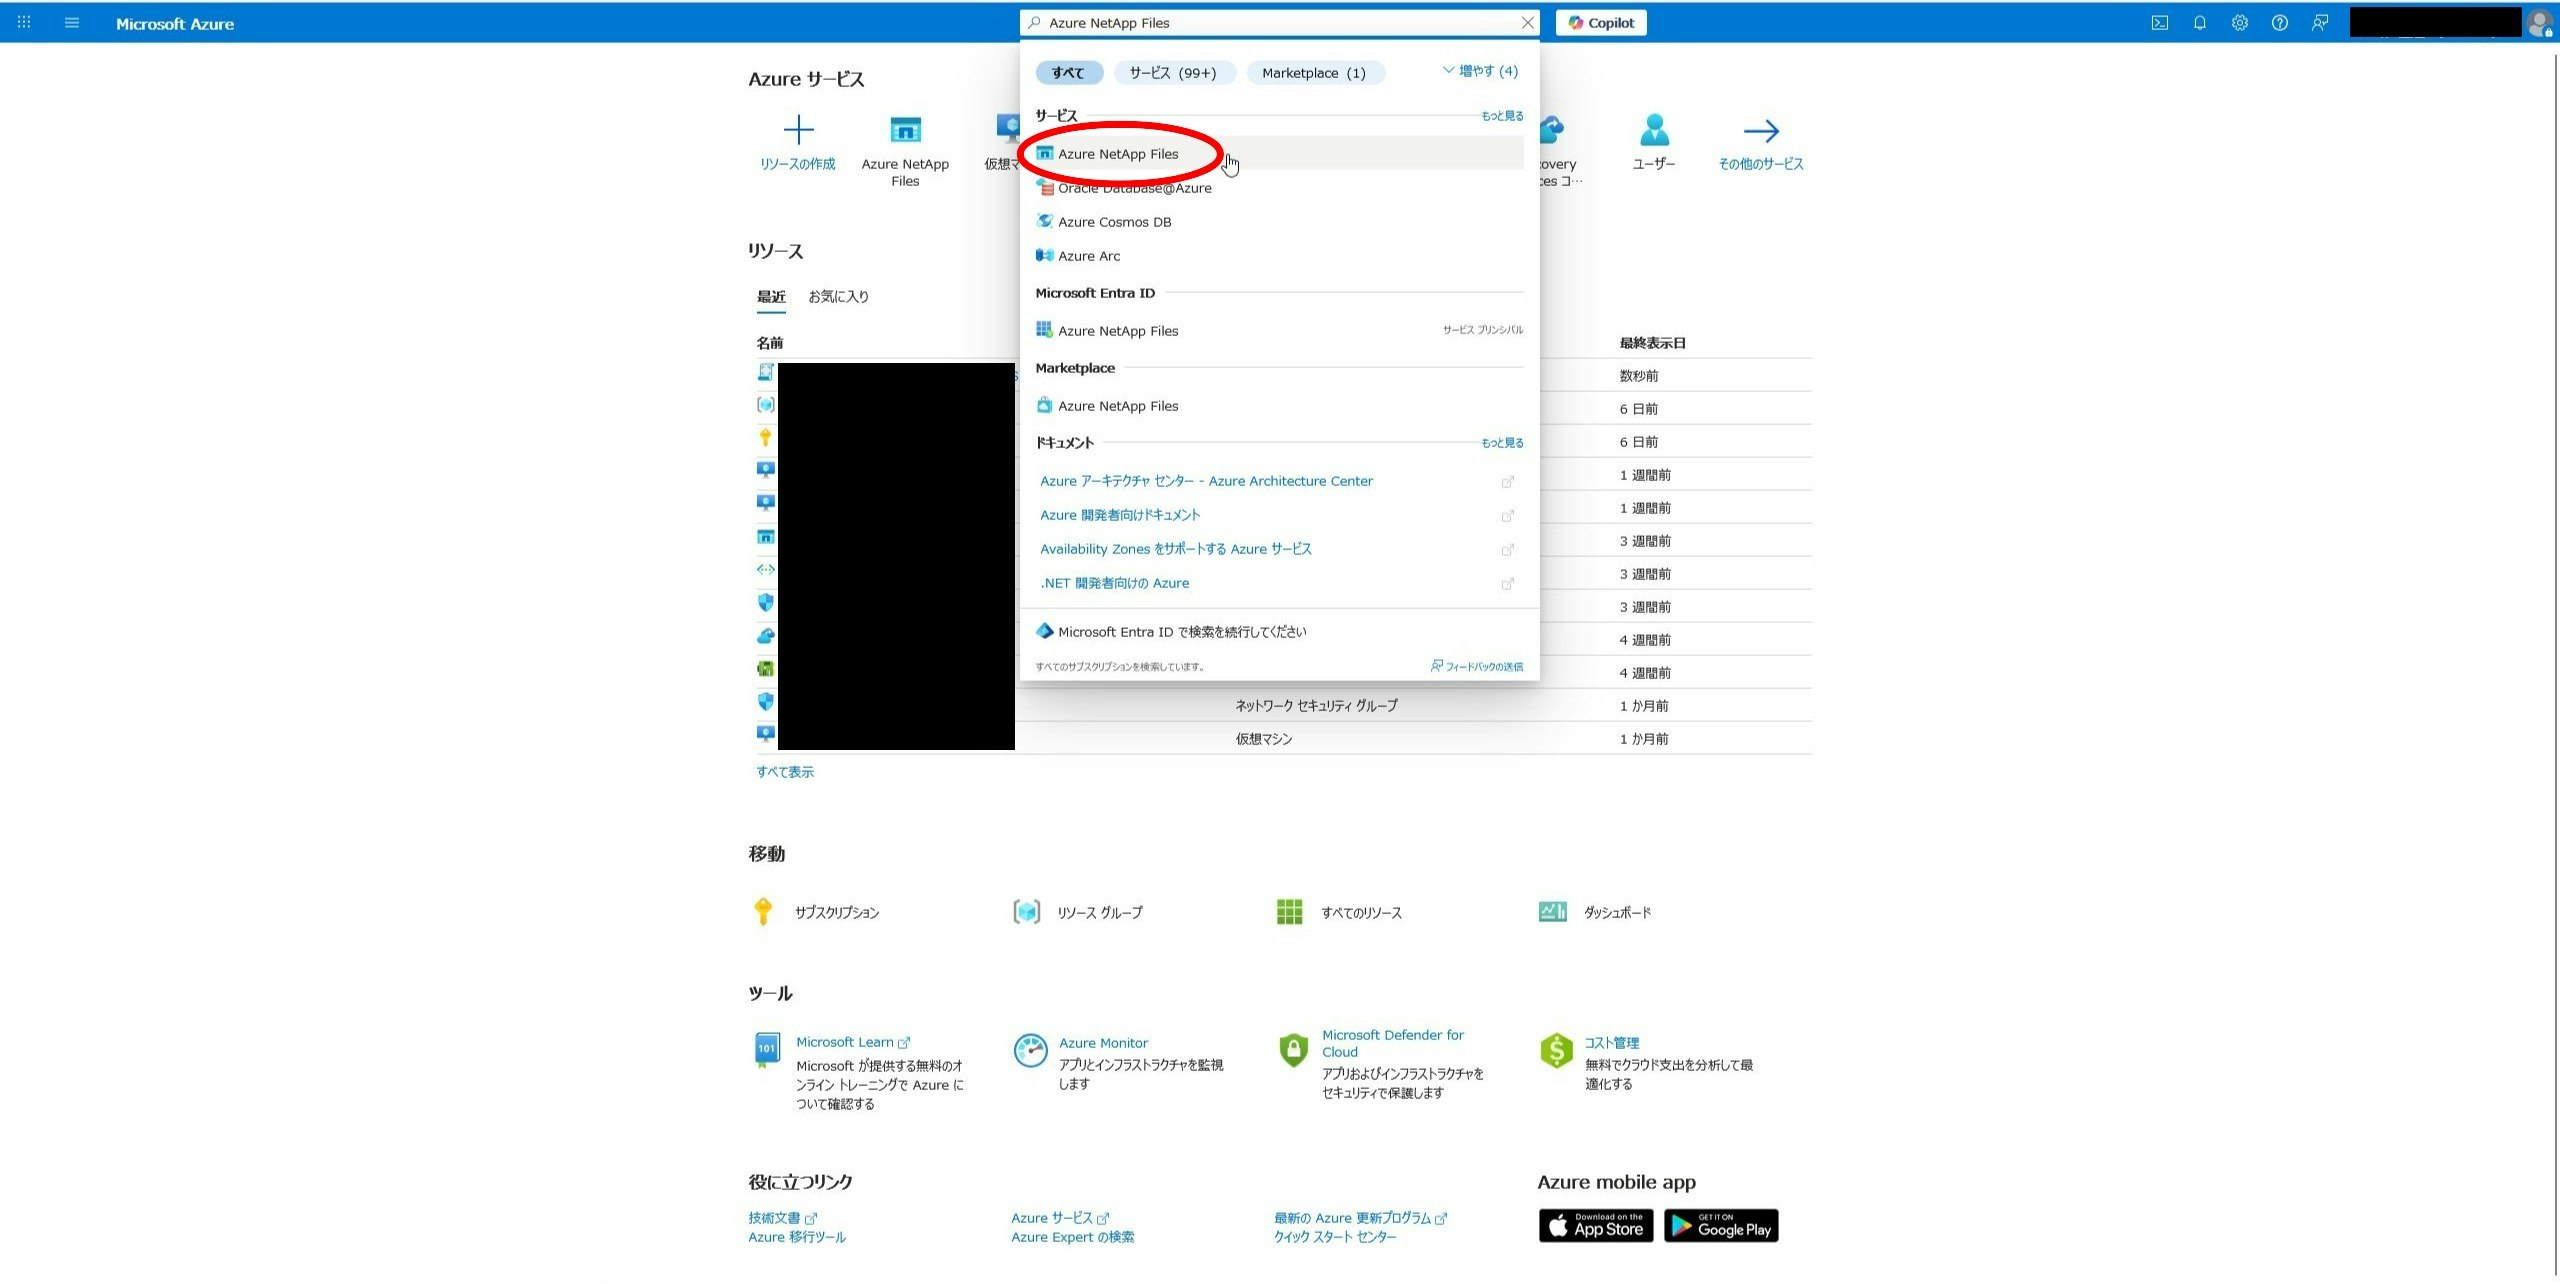Viewport: 2560px width, 1284px height.
Task: Open the feedback icon in header
Action: pyautogui.click(x=2319, y=23)
